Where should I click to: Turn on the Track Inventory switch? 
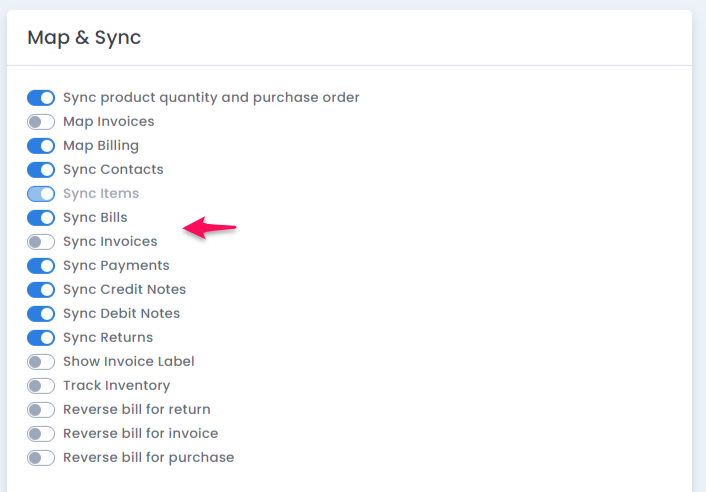pos(41,386)
